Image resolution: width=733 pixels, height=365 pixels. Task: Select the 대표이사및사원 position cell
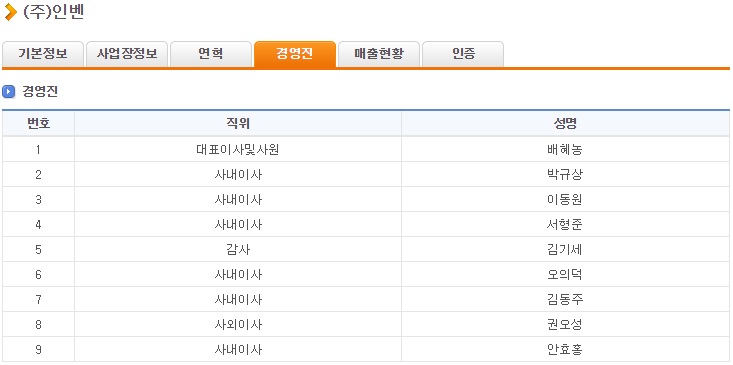[x=238, y=150]
